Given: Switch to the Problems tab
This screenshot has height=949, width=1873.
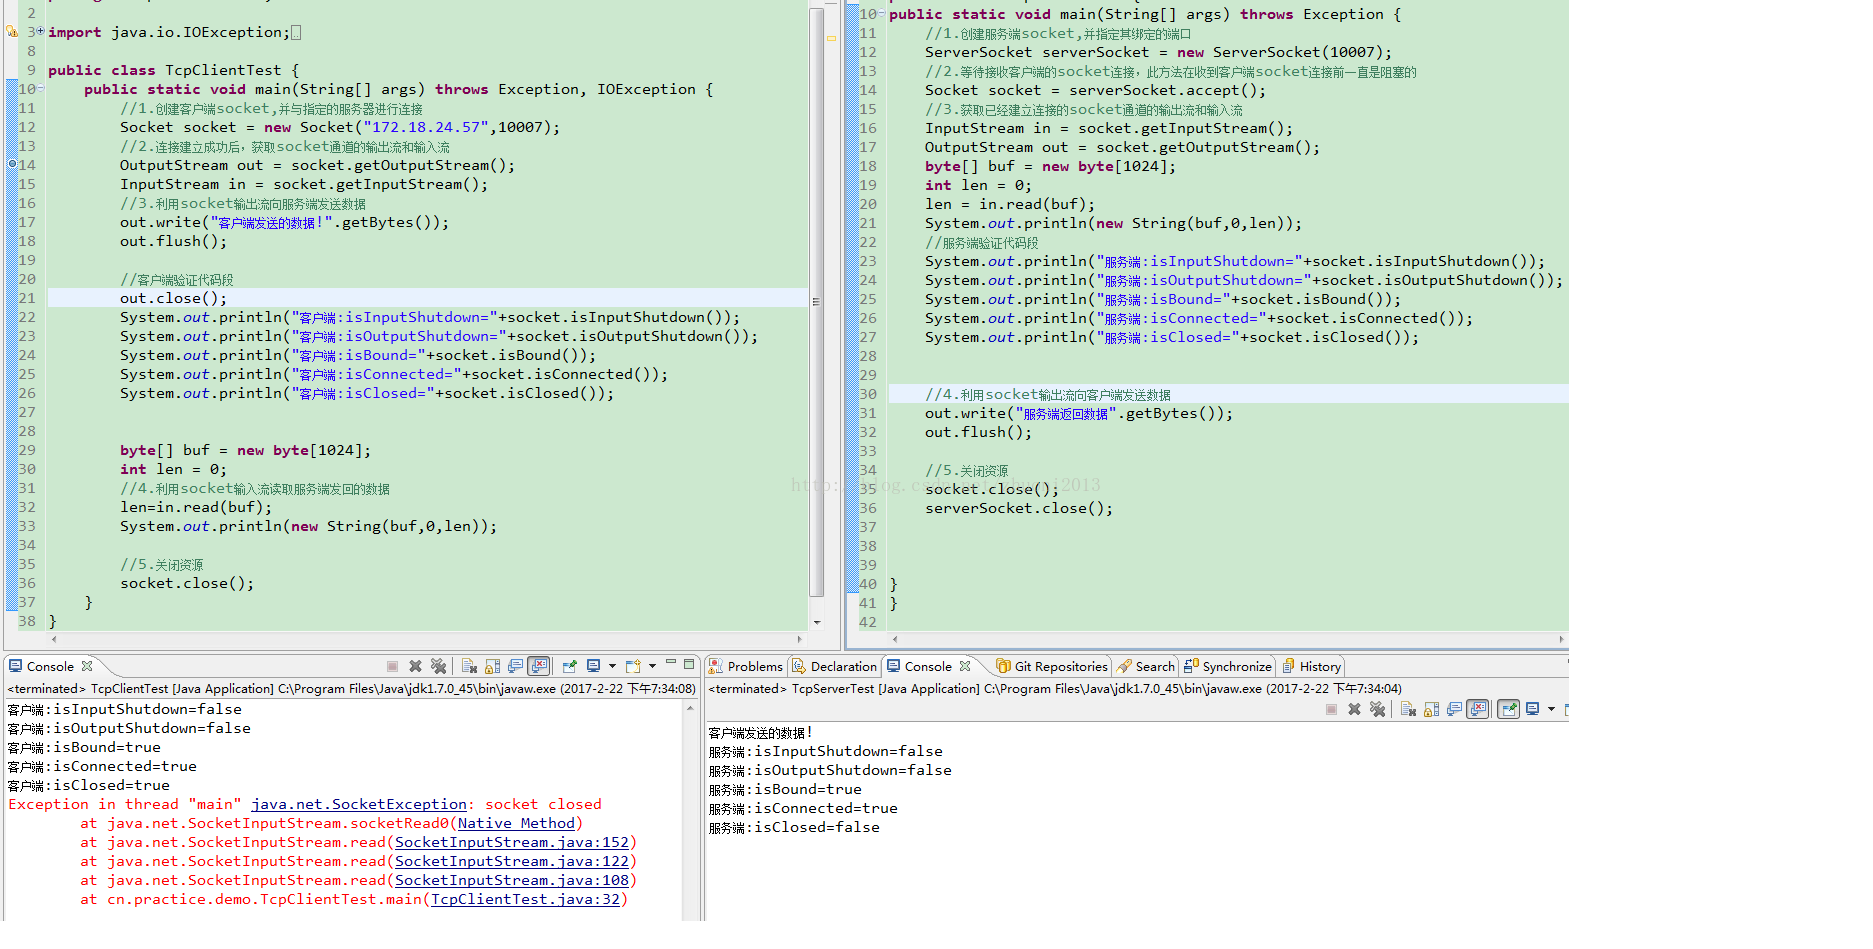Looking at the screenshot, I should click(745, 666).
